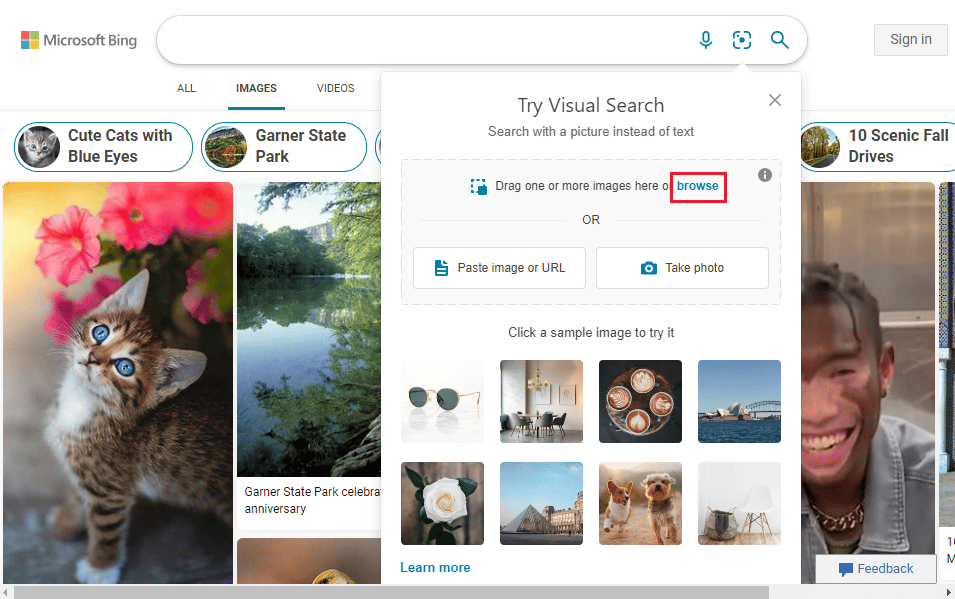Open the blue-eyed kitten image result
Screen dimensions: 955x599
[118, 383]
